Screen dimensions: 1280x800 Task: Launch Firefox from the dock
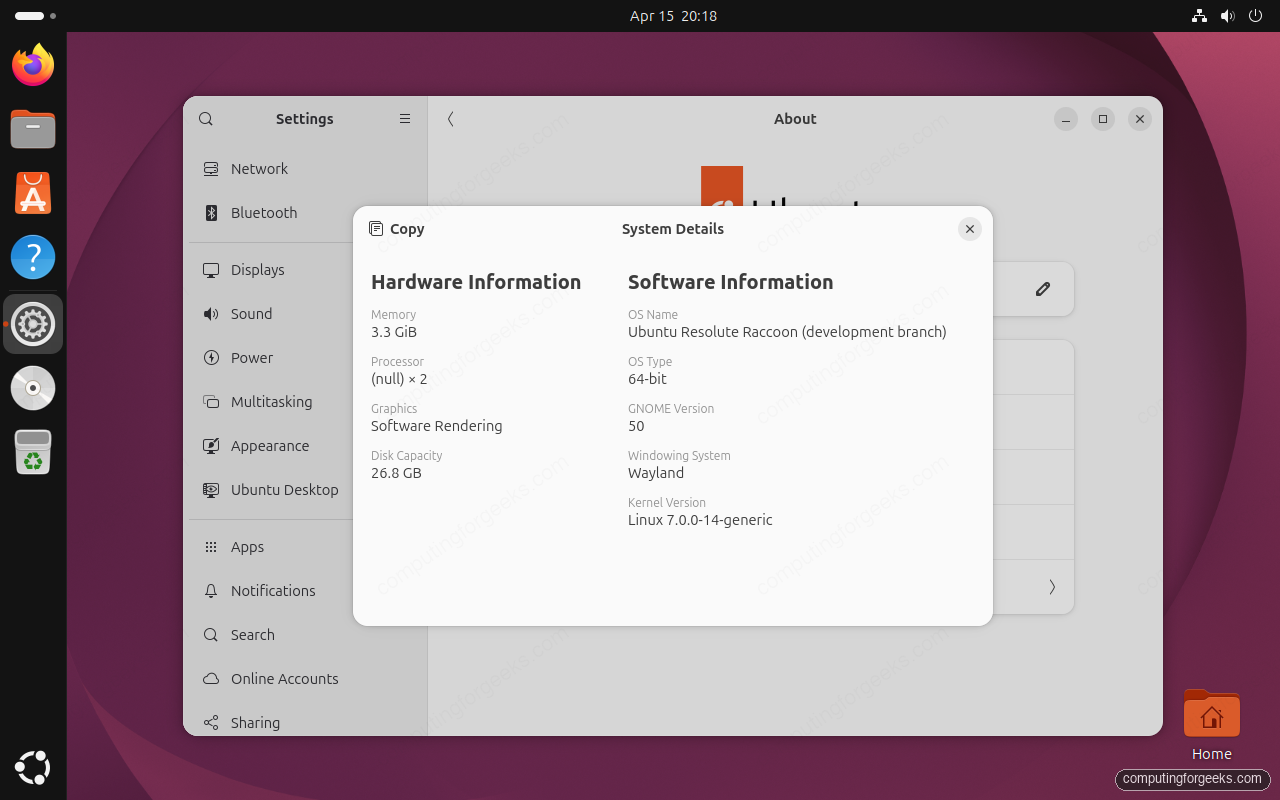click(x=32, y=64)
